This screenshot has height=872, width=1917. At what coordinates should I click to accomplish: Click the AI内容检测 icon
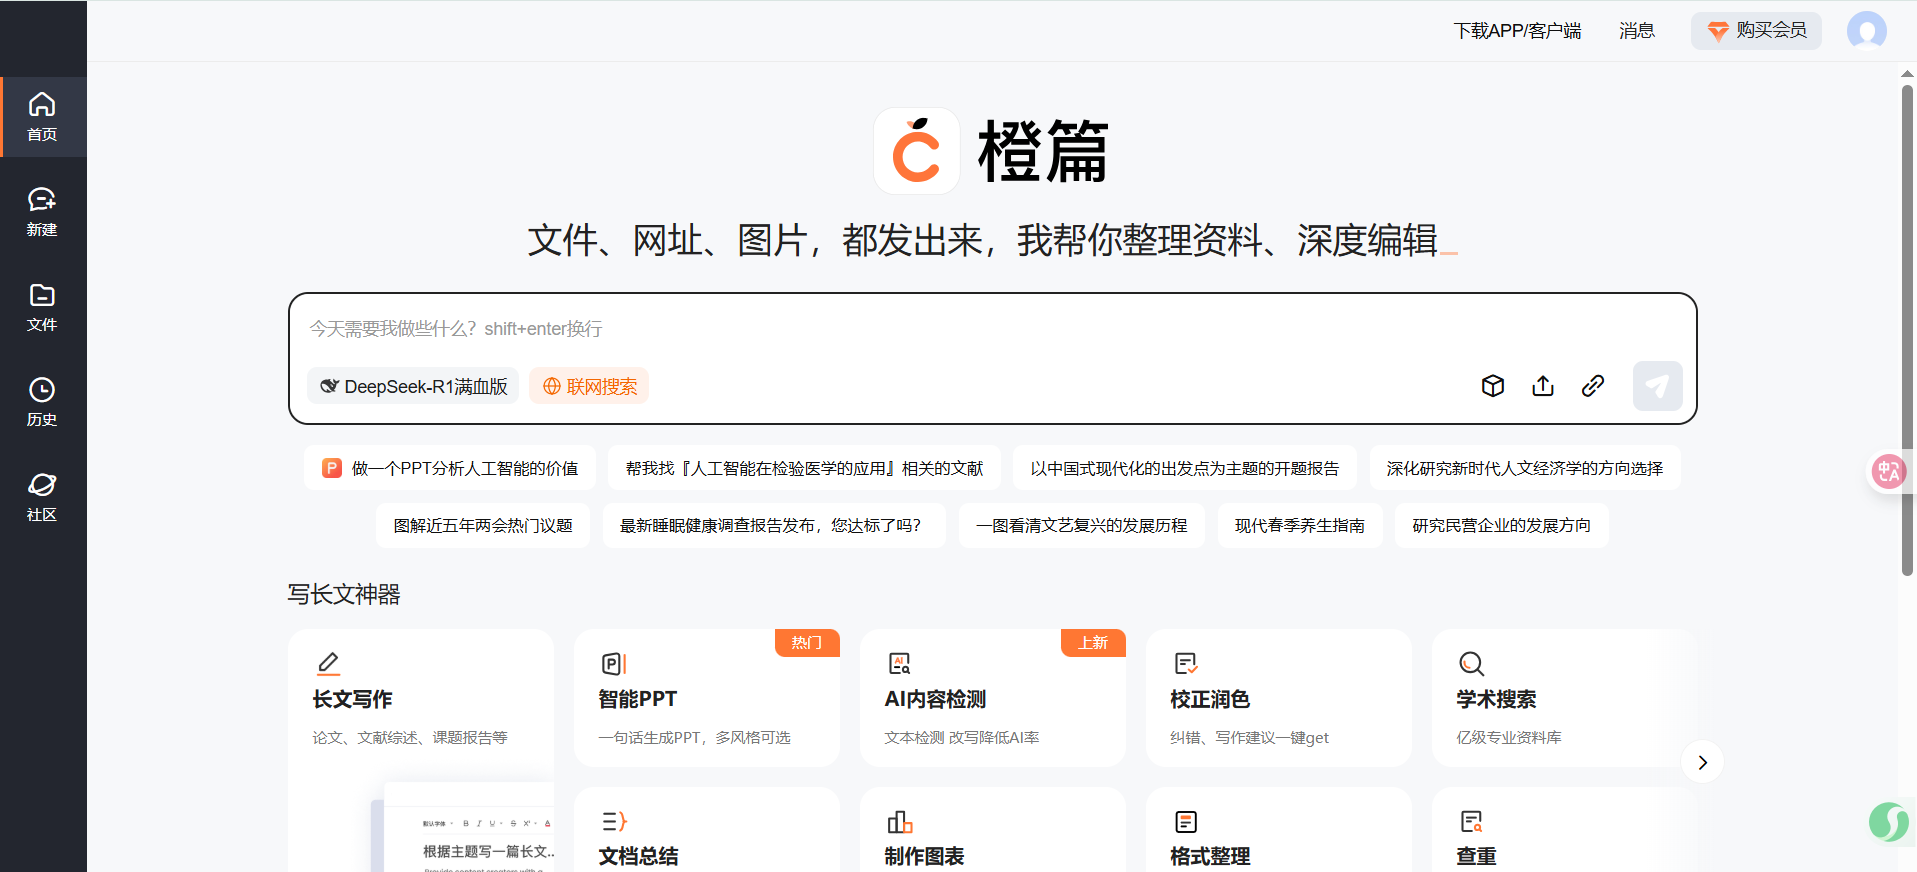[899, 663]
